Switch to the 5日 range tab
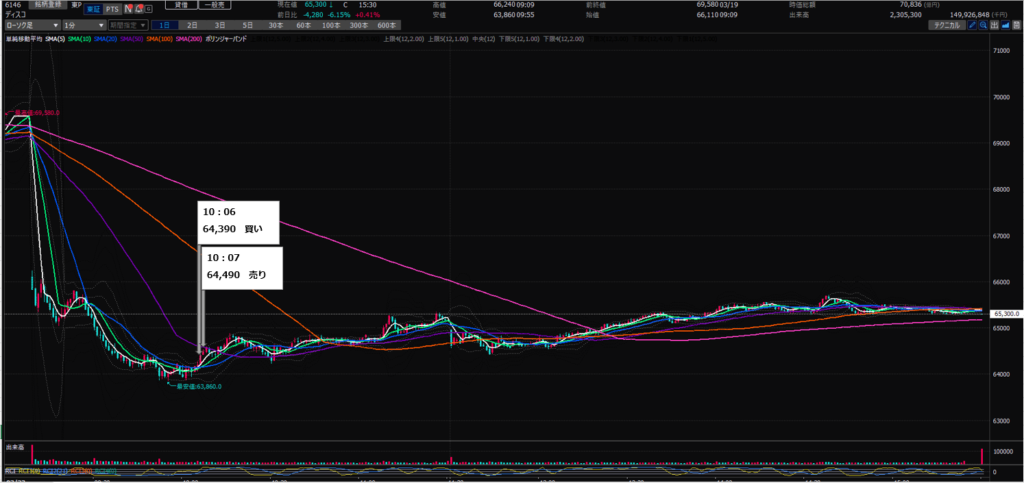 [247, 24]
